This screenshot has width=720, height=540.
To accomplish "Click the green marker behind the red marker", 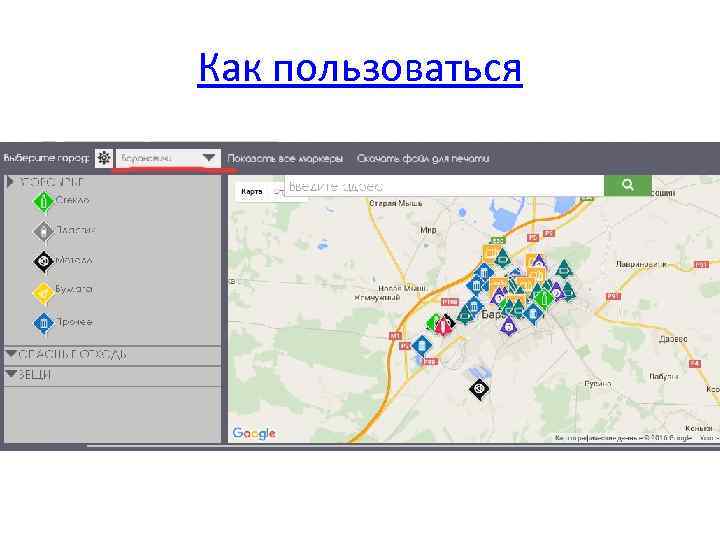I will click(x=431, y=324).
